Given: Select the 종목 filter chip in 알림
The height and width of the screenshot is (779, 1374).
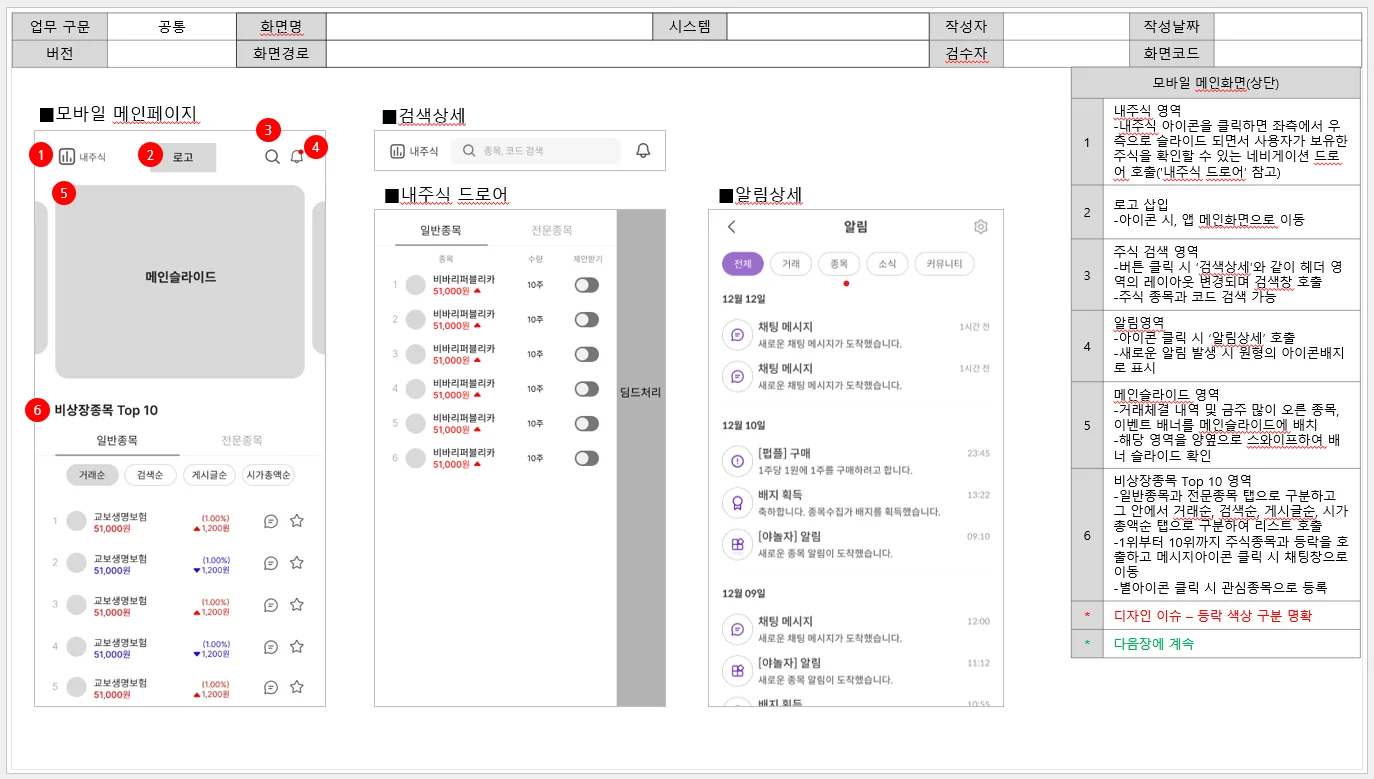Looking at the screenshot, I should (x=839, y=264).
